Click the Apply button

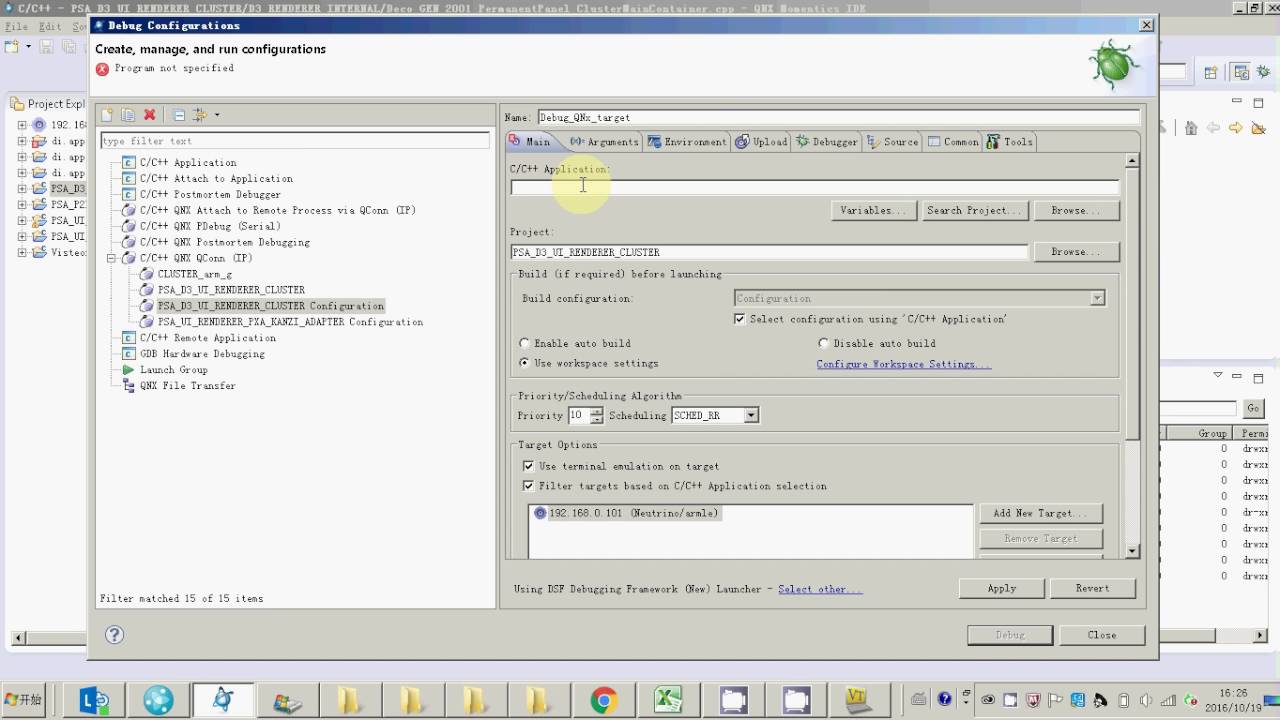tap(1002, 589)
